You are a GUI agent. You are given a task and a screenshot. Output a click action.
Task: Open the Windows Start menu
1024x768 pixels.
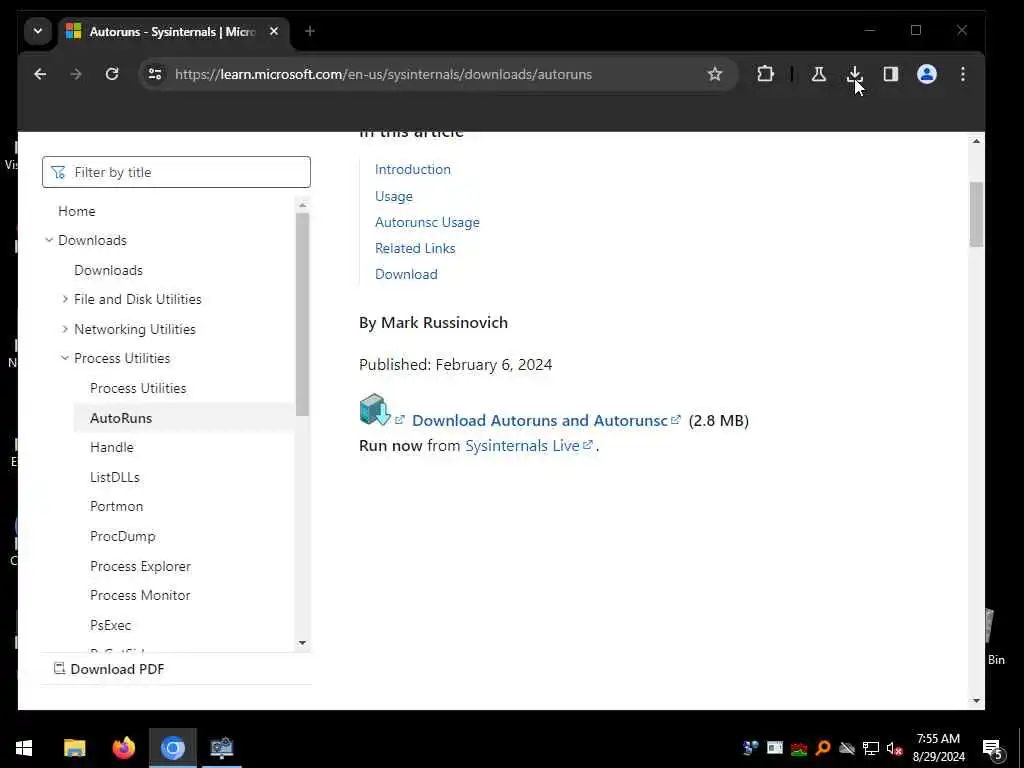coord(24,748)
